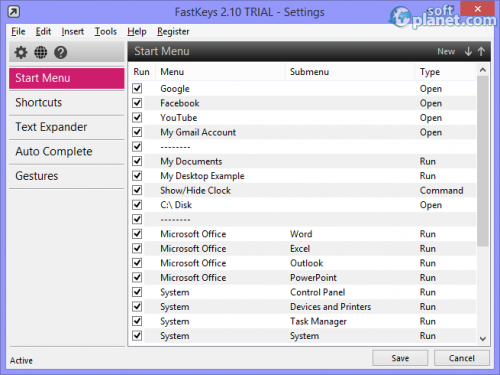
Task: Open the Auto Complete section
Action: (x=67, y=152)
